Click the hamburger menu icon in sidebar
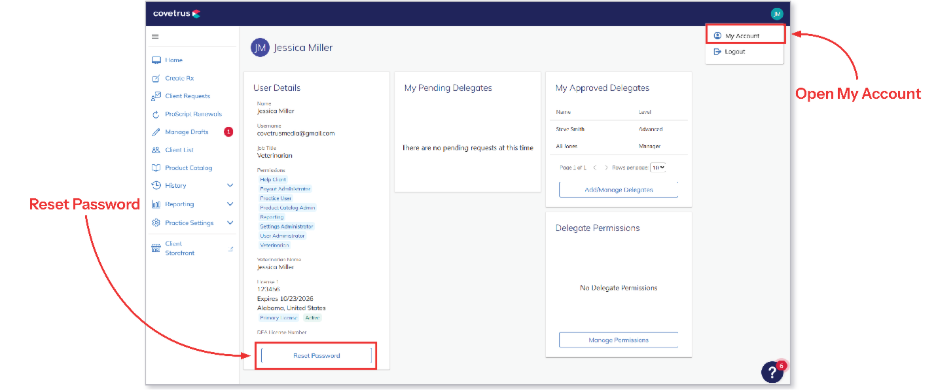Viewport: 936px width, 390px height. pos(155,37)
